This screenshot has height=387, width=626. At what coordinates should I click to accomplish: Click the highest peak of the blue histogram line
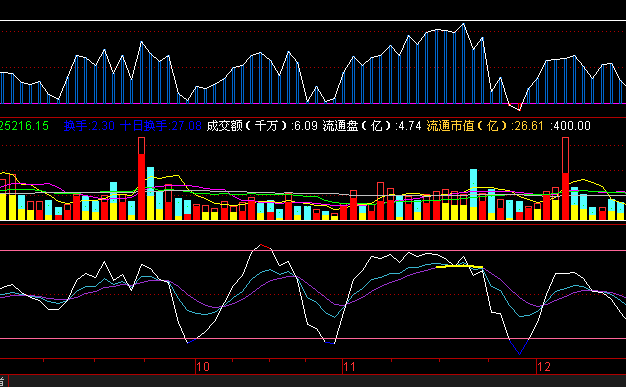point(464,25)
